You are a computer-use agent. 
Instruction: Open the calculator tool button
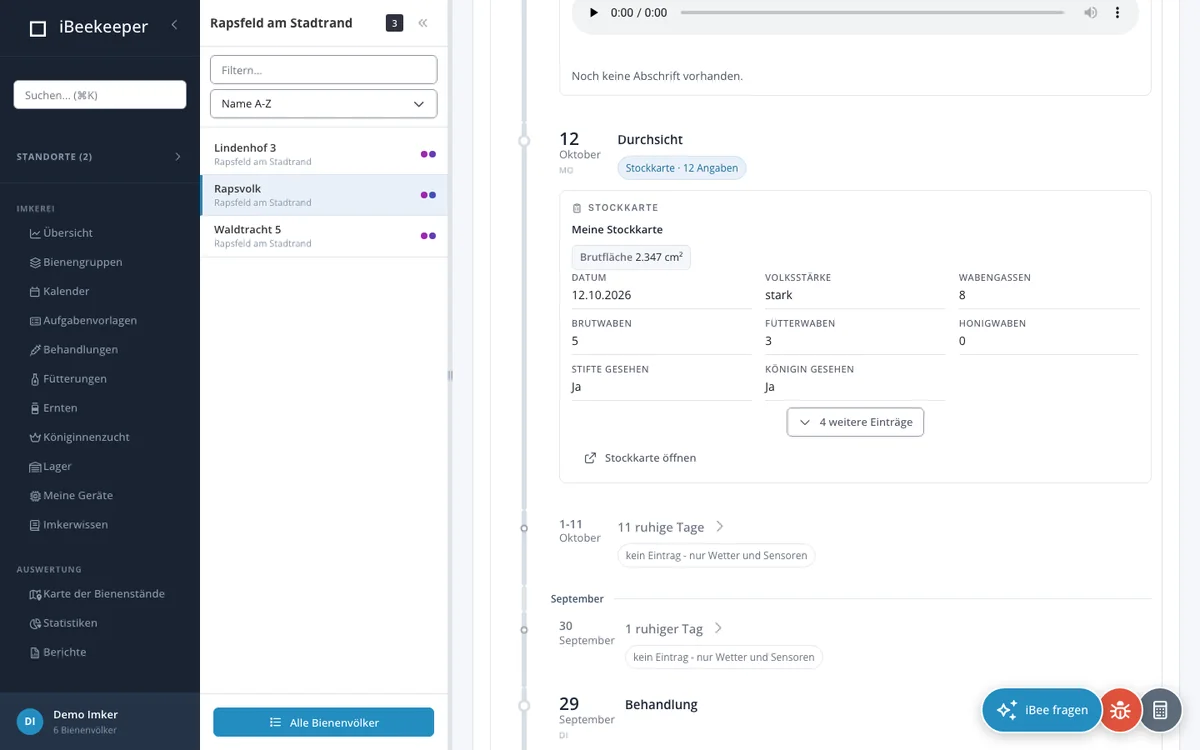pos(1160,710)
